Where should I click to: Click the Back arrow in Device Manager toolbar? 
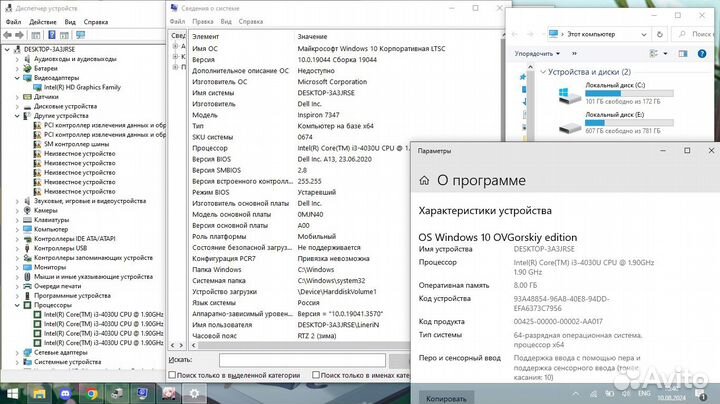pyautogui.click(x=7, y=35)
